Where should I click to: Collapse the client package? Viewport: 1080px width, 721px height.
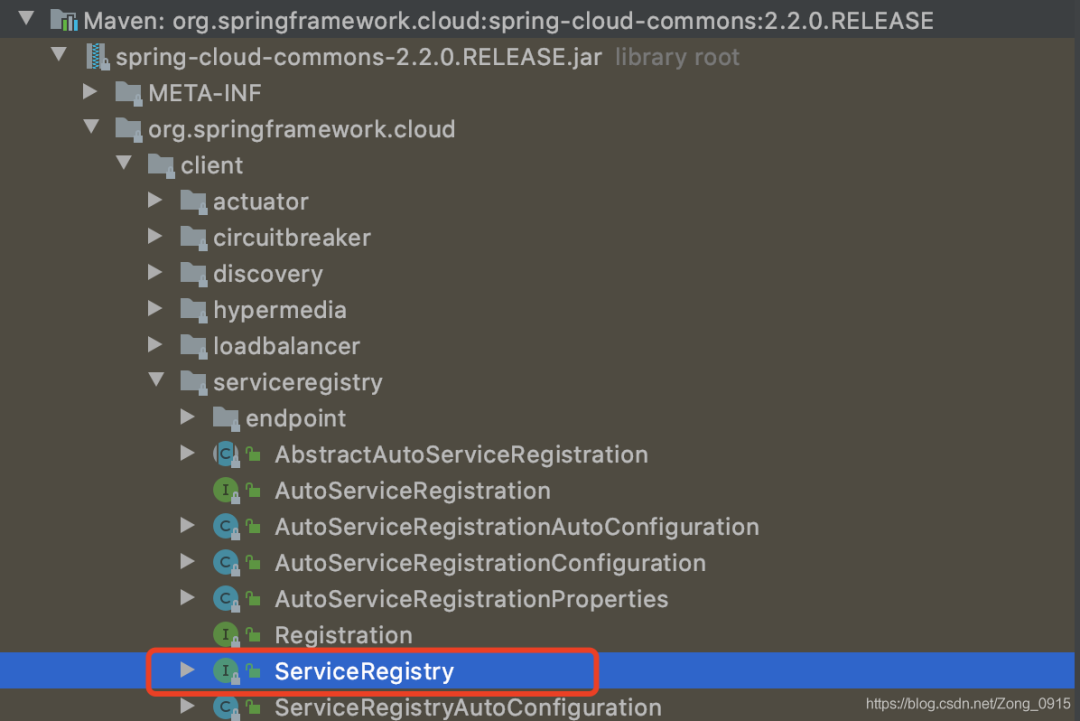click(x=123, y=164)
